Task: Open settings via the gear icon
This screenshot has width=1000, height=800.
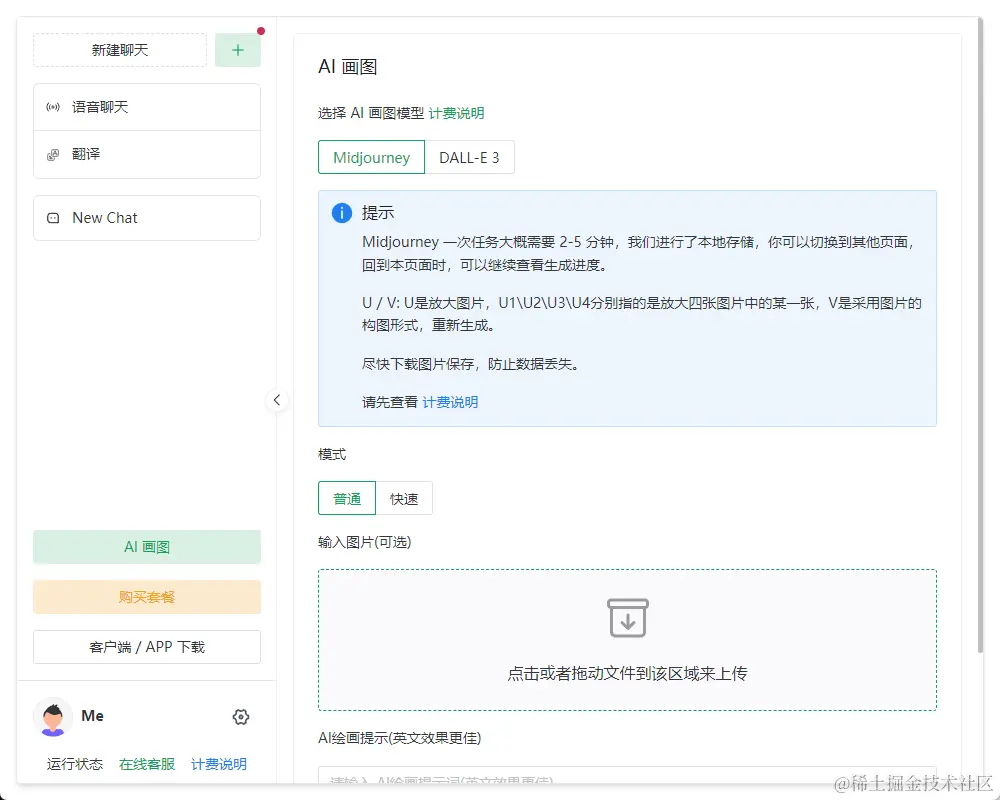Action: pos(240,716)
